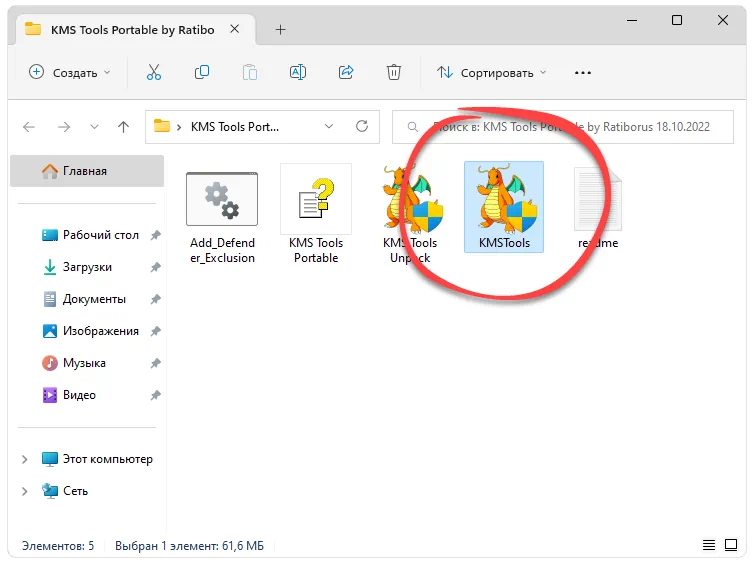Viewport: 752px width, 565px height.
Task: Unpin Музыка from quick access
Action: 155,363
